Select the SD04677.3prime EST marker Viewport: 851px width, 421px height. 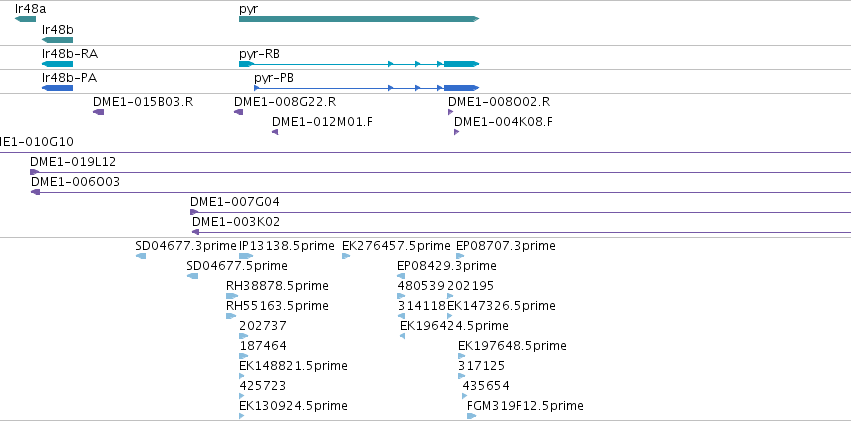click(141, 256)
